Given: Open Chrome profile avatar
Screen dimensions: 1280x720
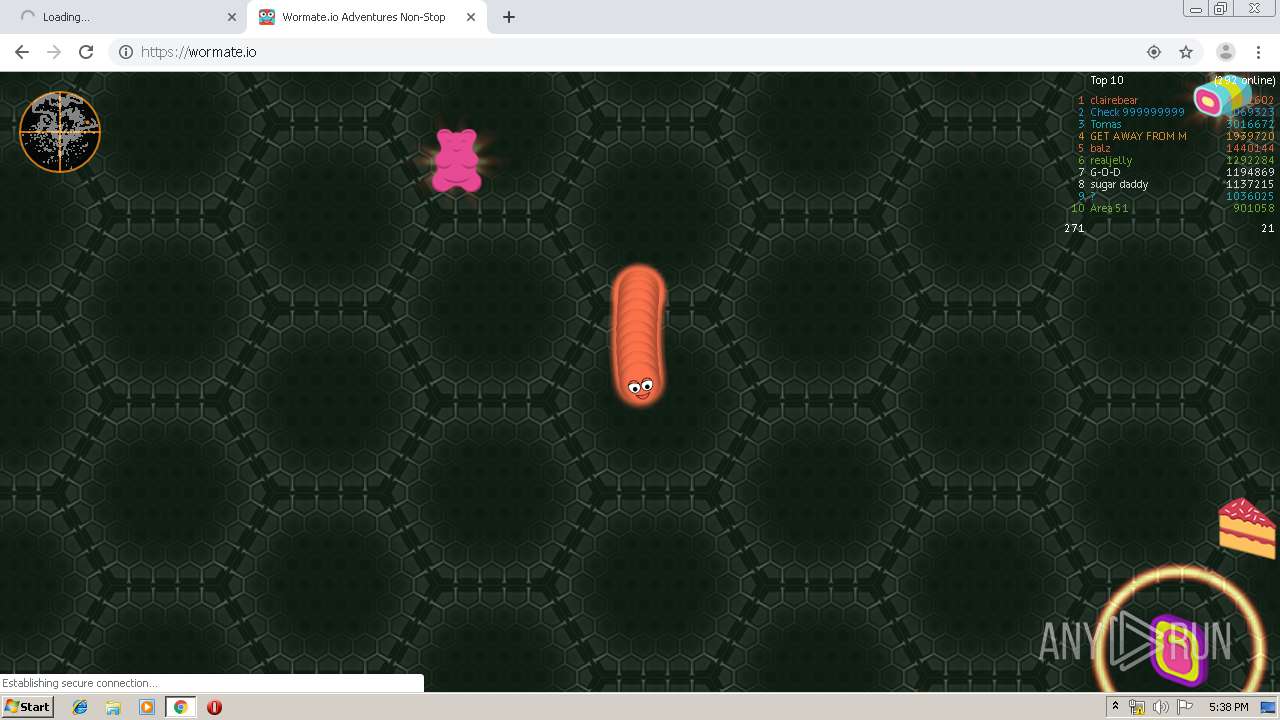Looking at the screenshot, I should tap(1225, 52).
